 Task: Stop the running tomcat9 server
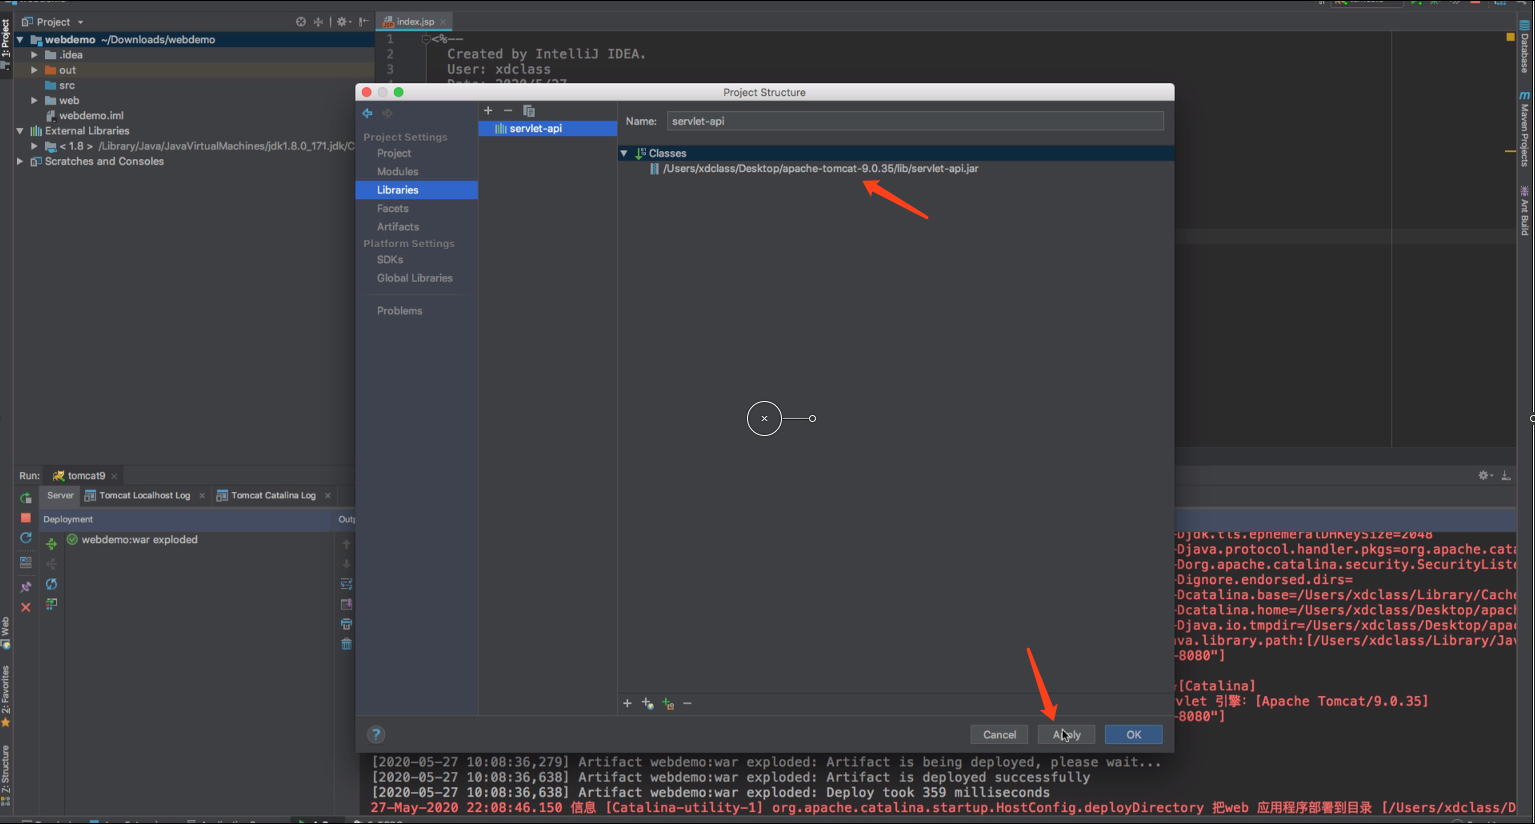coord(26,518)
